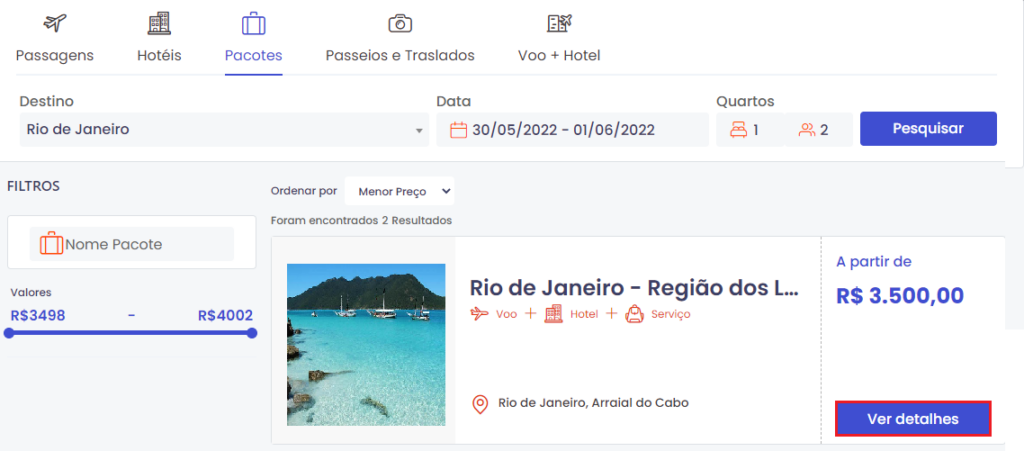
Task: Click the maximum value R$4002
Action: (x=225, y=316)
